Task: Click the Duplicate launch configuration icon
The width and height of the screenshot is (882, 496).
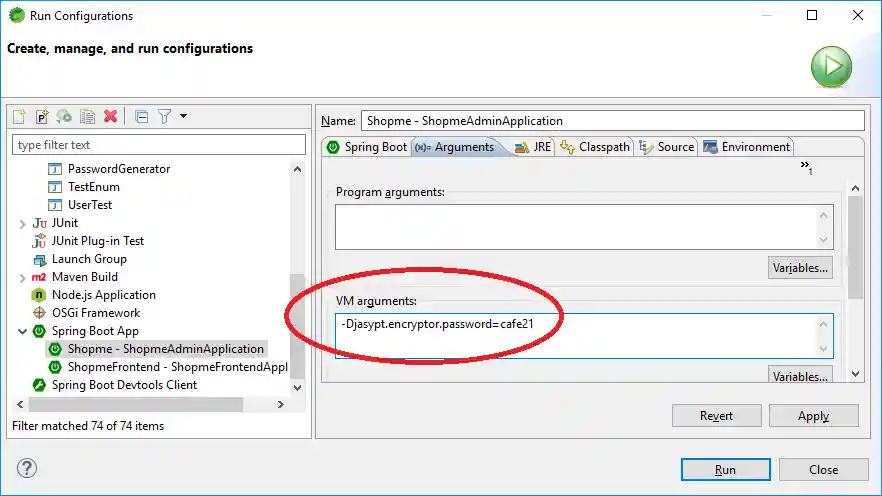Action: [x=87, y=116]
